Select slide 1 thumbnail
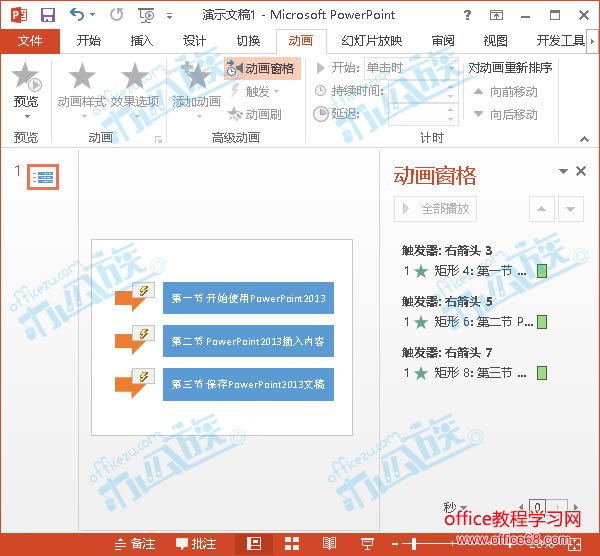Viewport: 600px width, 556px height. tap(43, 177)
